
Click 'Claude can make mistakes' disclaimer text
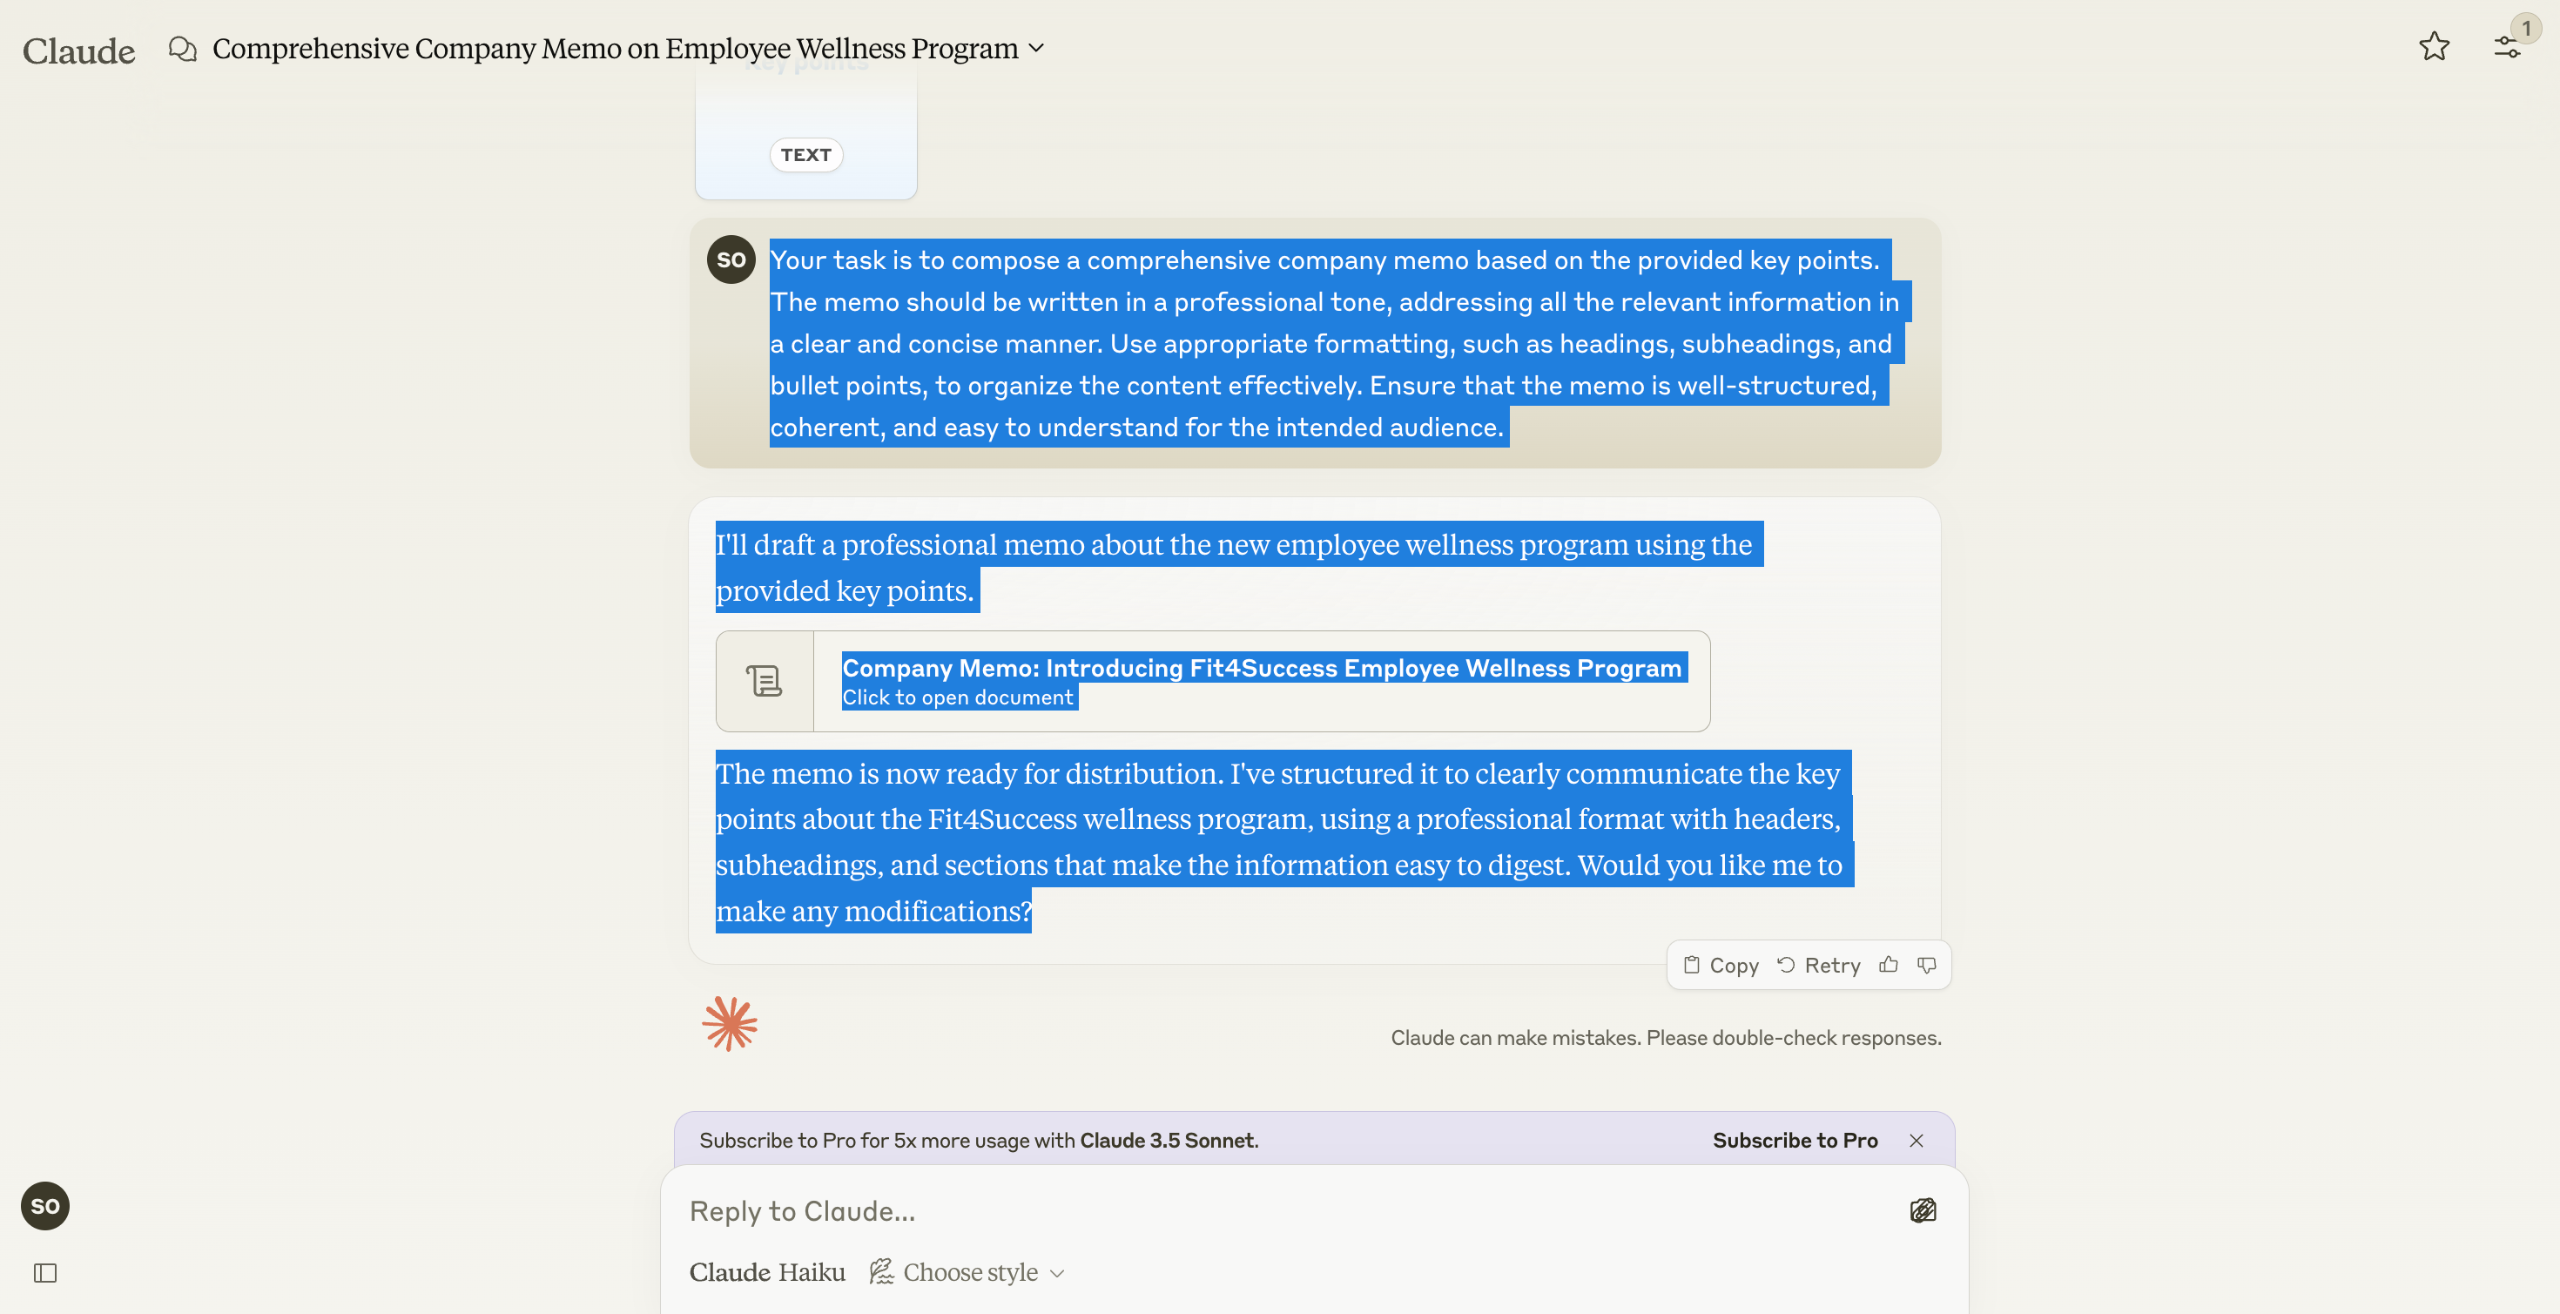1666,1038
